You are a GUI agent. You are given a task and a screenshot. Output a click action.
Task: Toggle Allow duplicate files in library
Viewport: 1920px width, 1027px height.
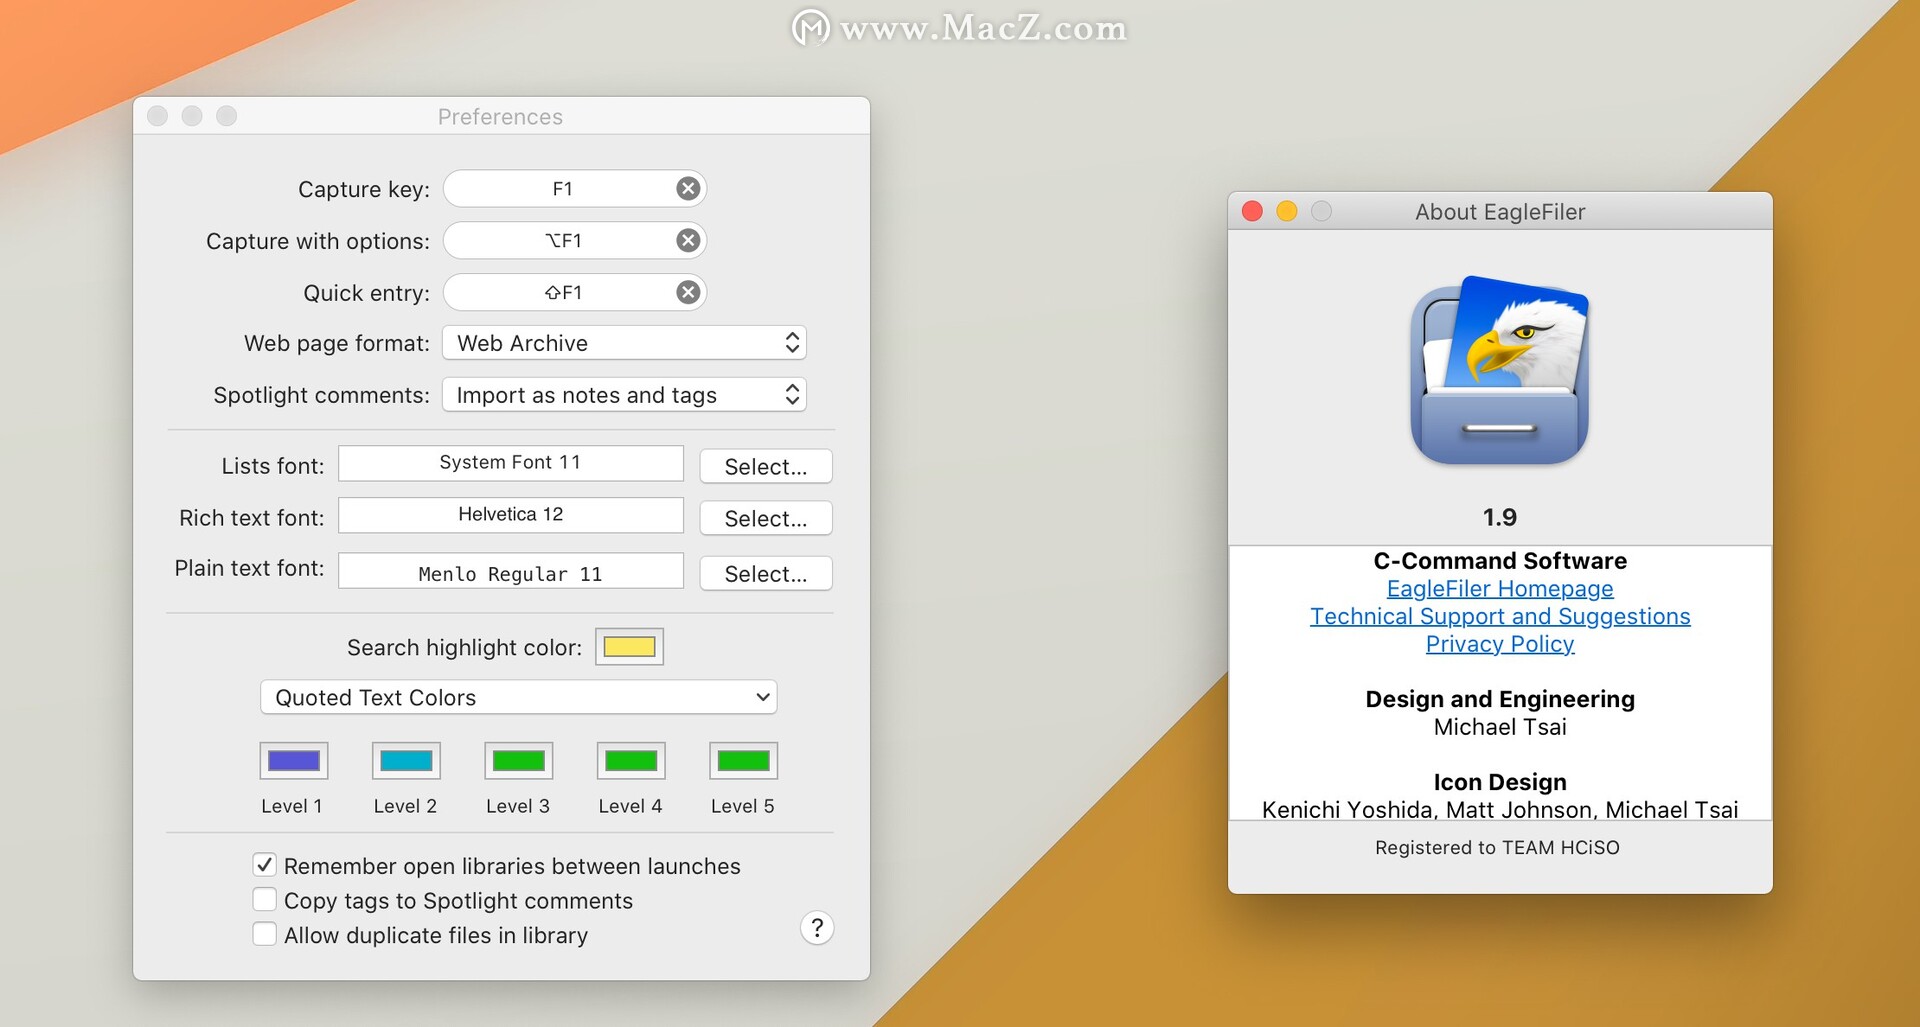pos(264,934)
